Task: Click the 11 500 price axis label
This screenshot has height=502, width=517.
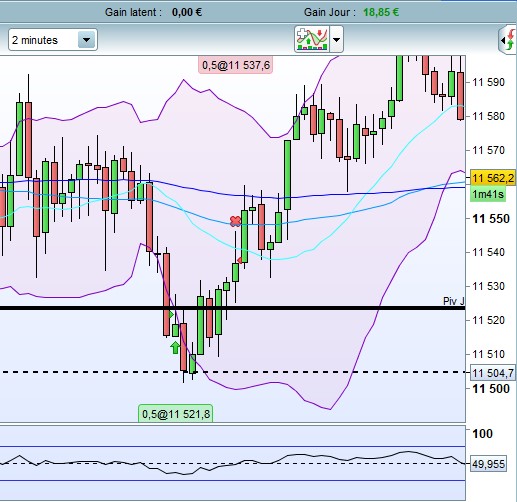Action: [x=491, y=389]
